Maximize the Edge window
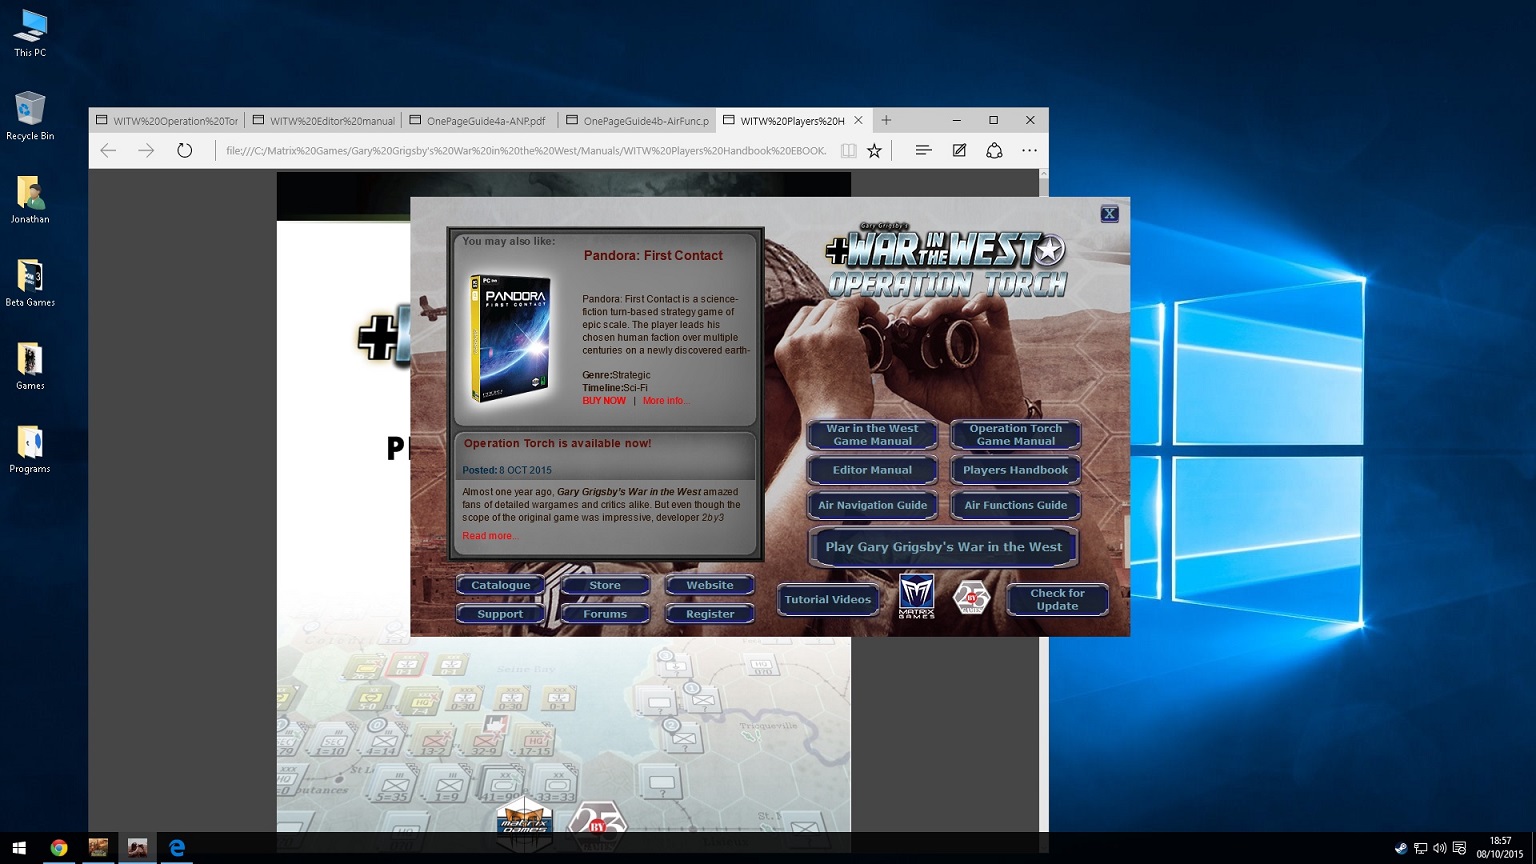1536x864 pixels. pos(993,120)
